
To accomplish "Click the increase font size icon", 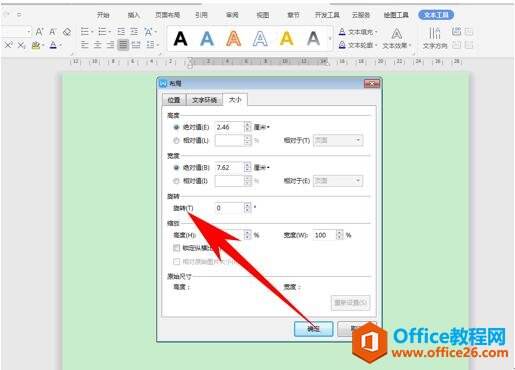I will [39, 32].
